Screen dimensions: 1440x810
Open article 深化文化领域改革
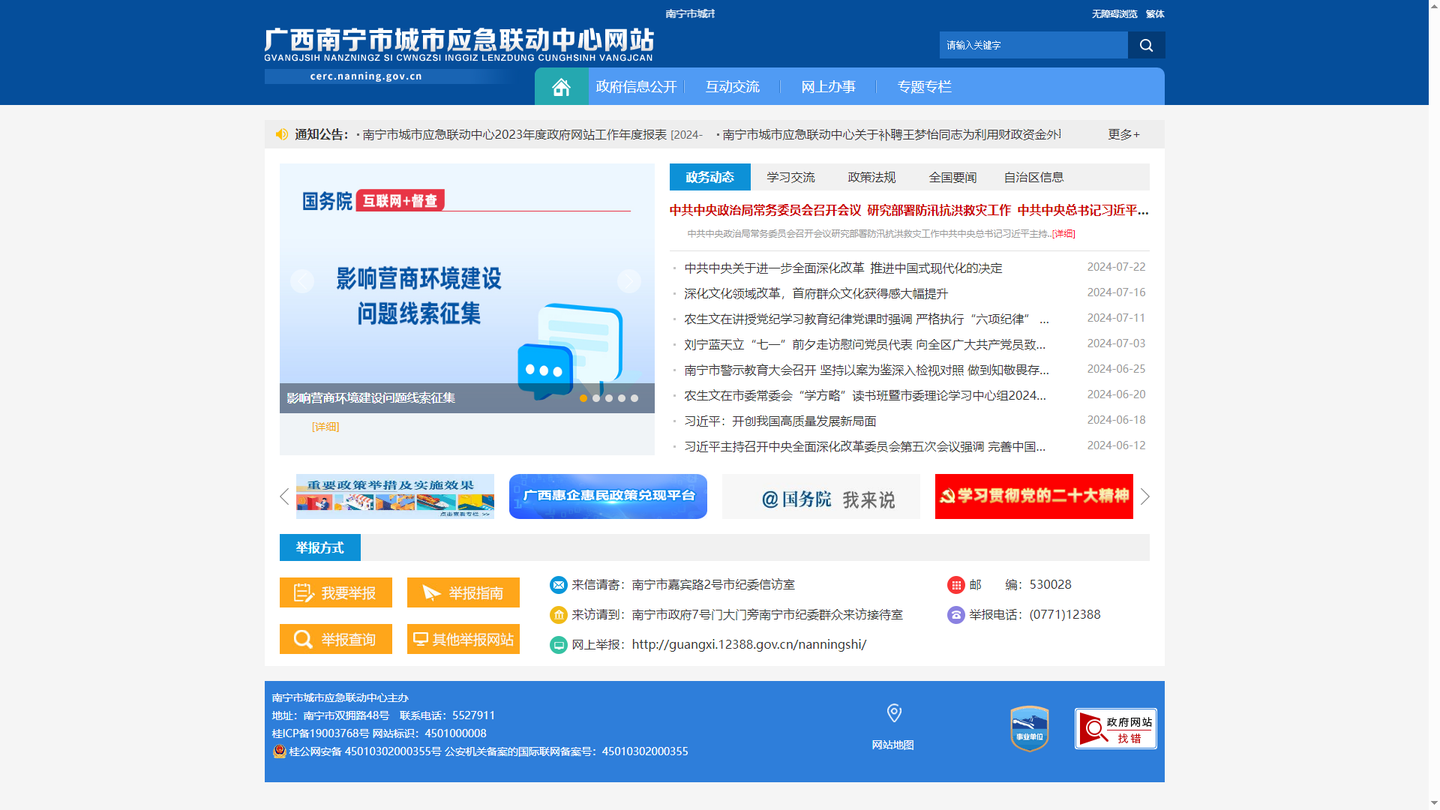816,294
